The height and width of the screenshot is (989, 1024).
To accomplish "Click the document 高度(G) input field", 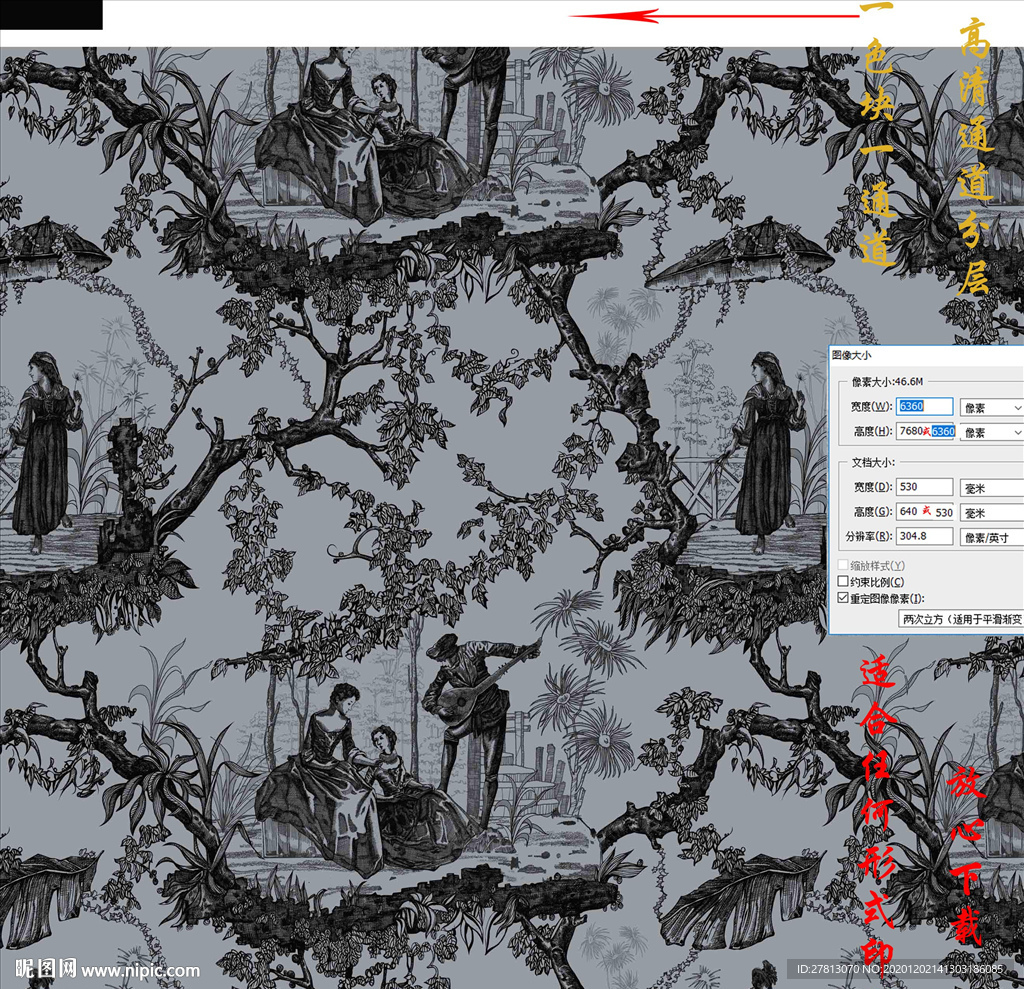I will point(924,512).
